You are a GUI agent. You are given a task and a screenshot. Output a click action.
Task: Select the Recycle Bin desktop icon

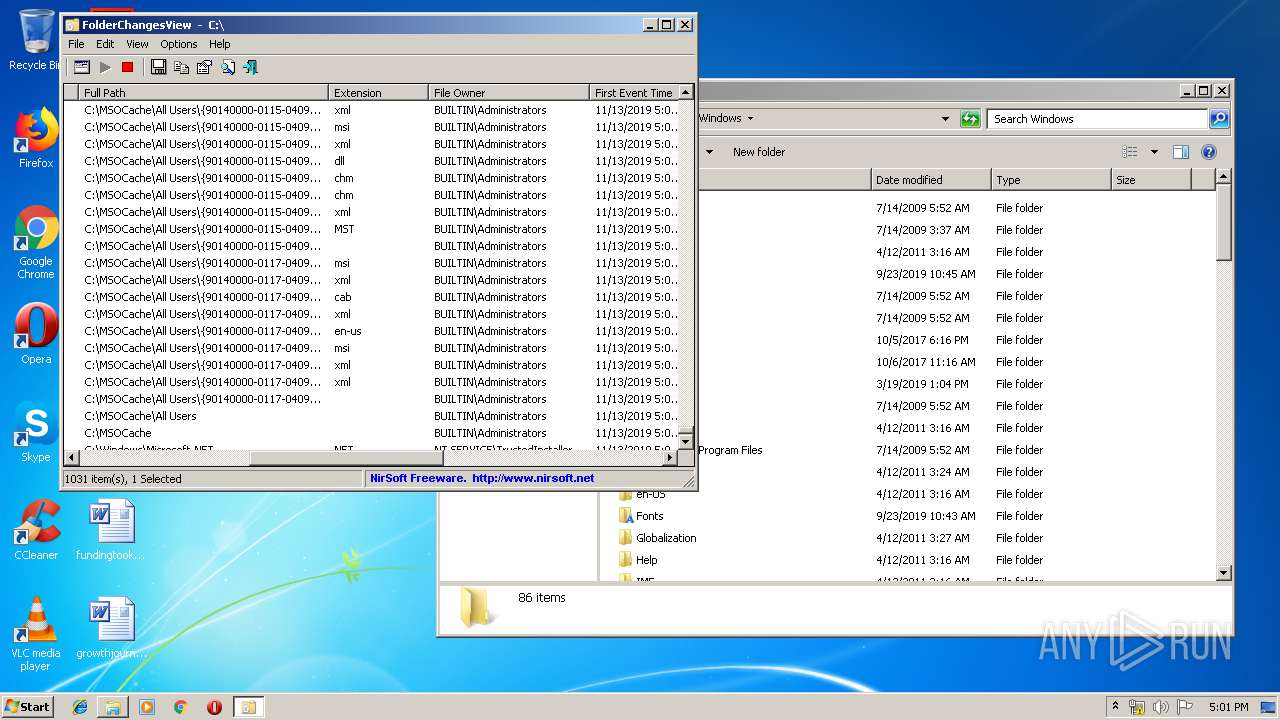[x=36, y=40]
